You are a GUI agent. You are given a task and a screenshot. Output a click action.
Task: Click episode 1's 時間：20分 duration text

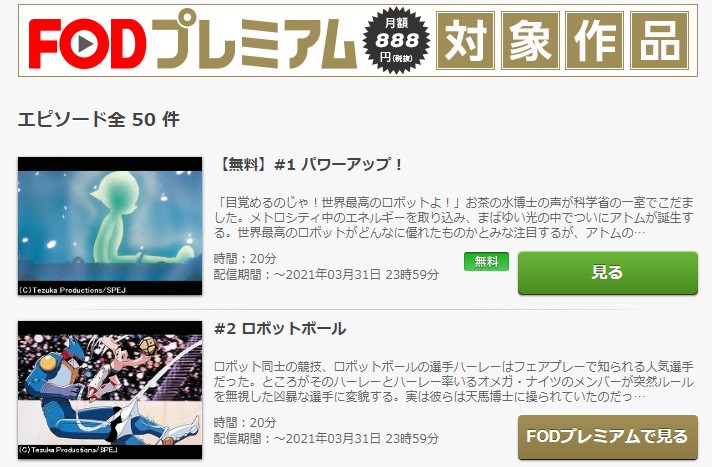pos(245,258)
